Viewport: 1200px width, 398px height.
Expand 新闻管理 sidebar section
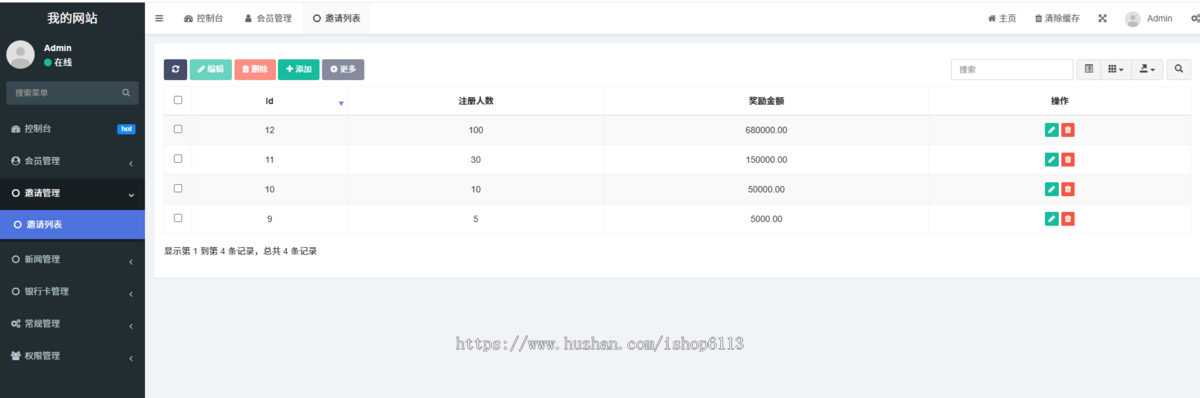[x=72, y=259]
